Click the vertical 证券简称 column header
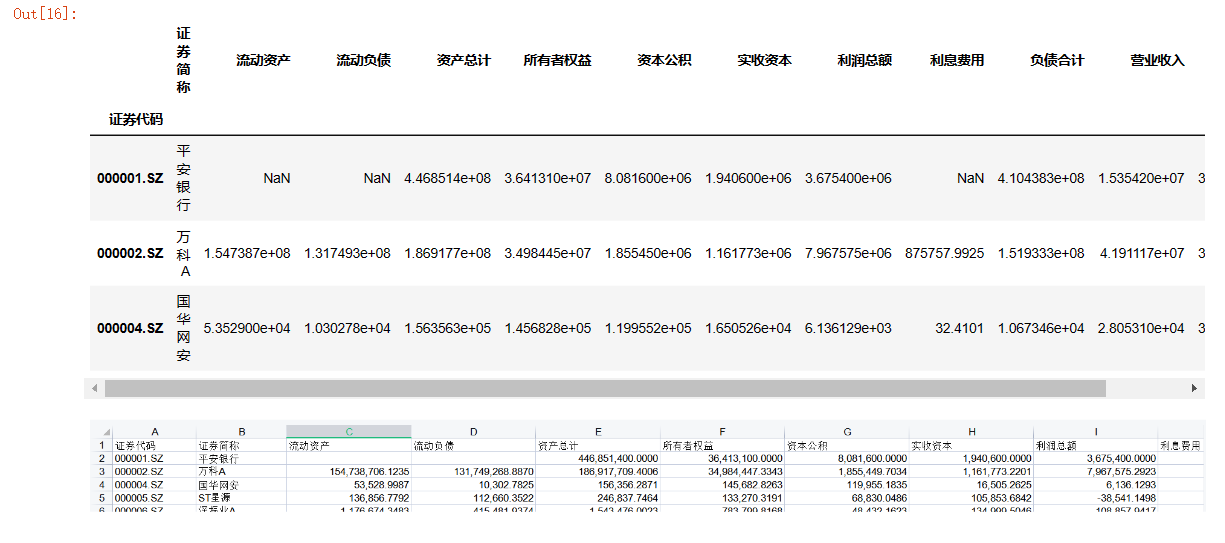 pyautogui.click(x=183, y=60)
